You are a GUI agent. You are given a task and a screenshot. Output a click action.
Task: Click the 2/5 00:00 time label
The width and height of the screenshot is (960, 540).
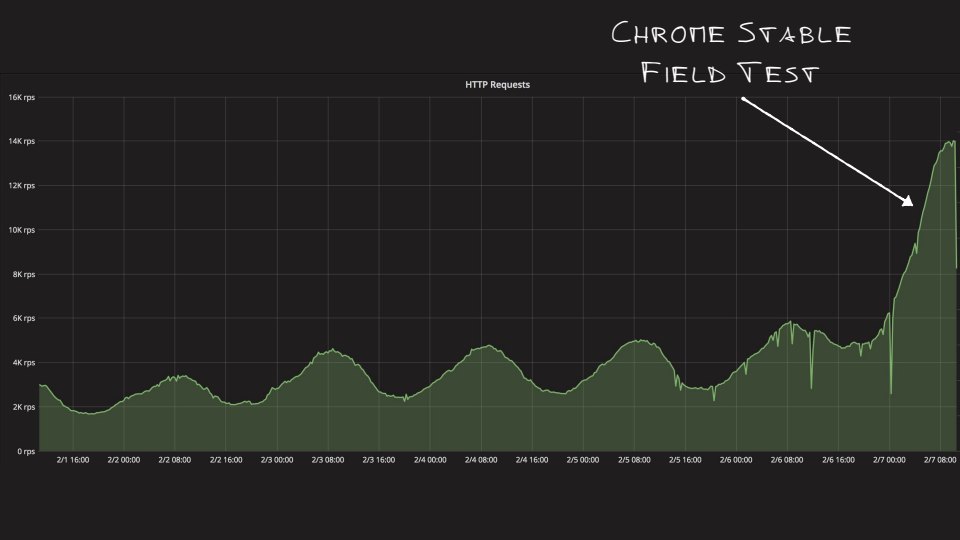[x=583, y=460]
